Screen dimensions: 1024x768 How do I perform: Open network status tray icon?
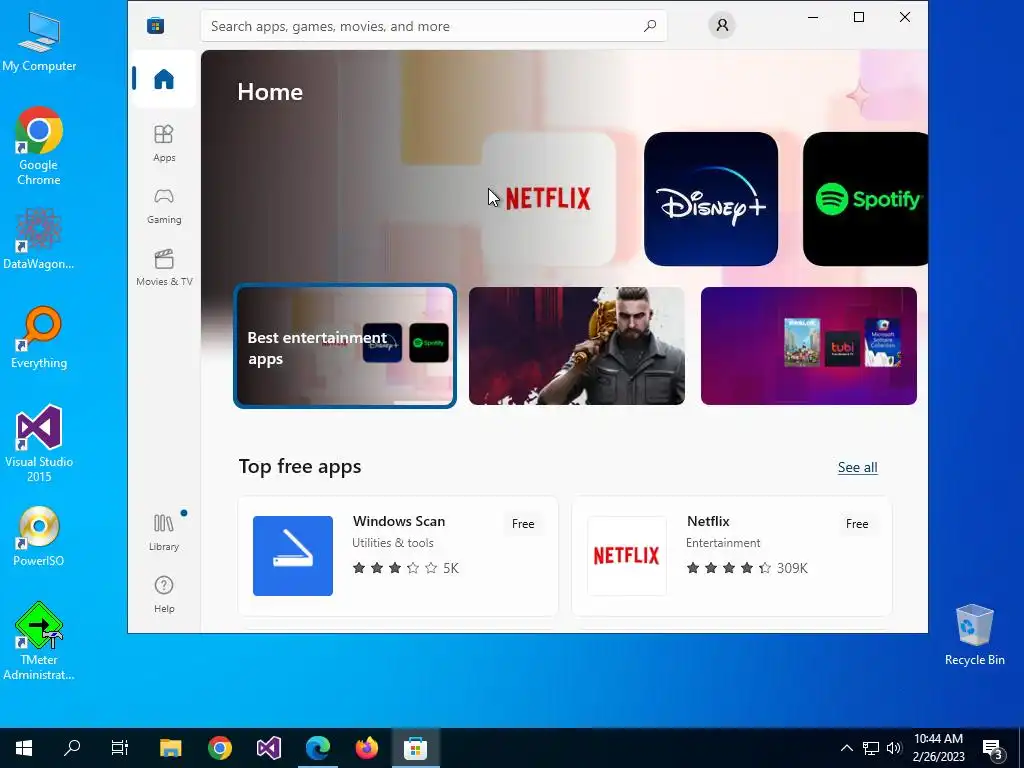click(871, 748)
